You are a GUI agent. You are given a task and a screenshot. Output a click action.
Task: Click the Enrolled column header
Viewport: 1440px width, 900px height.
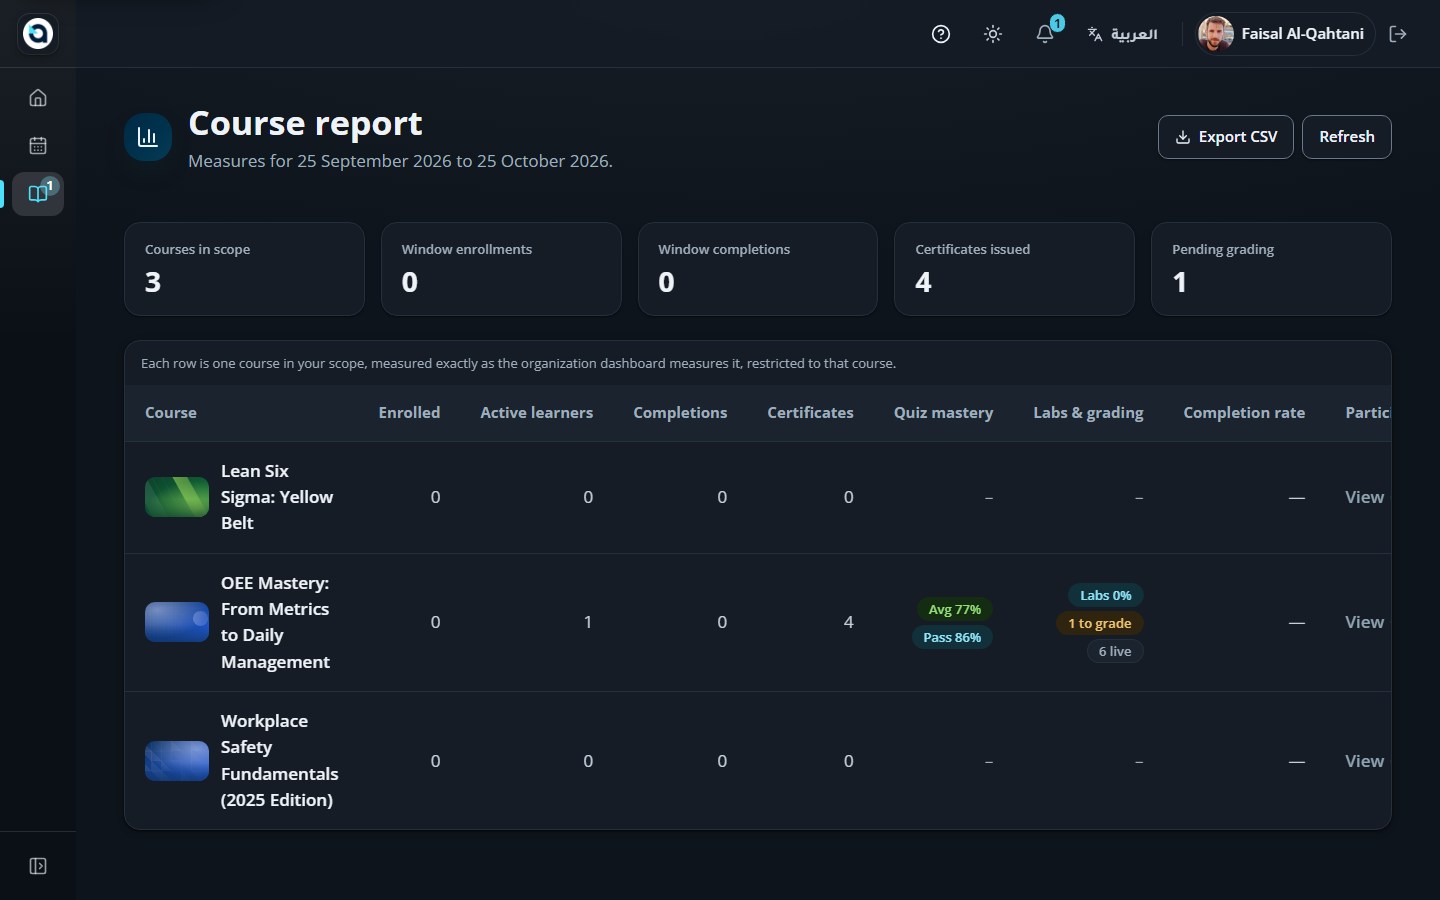pos(409,413)
